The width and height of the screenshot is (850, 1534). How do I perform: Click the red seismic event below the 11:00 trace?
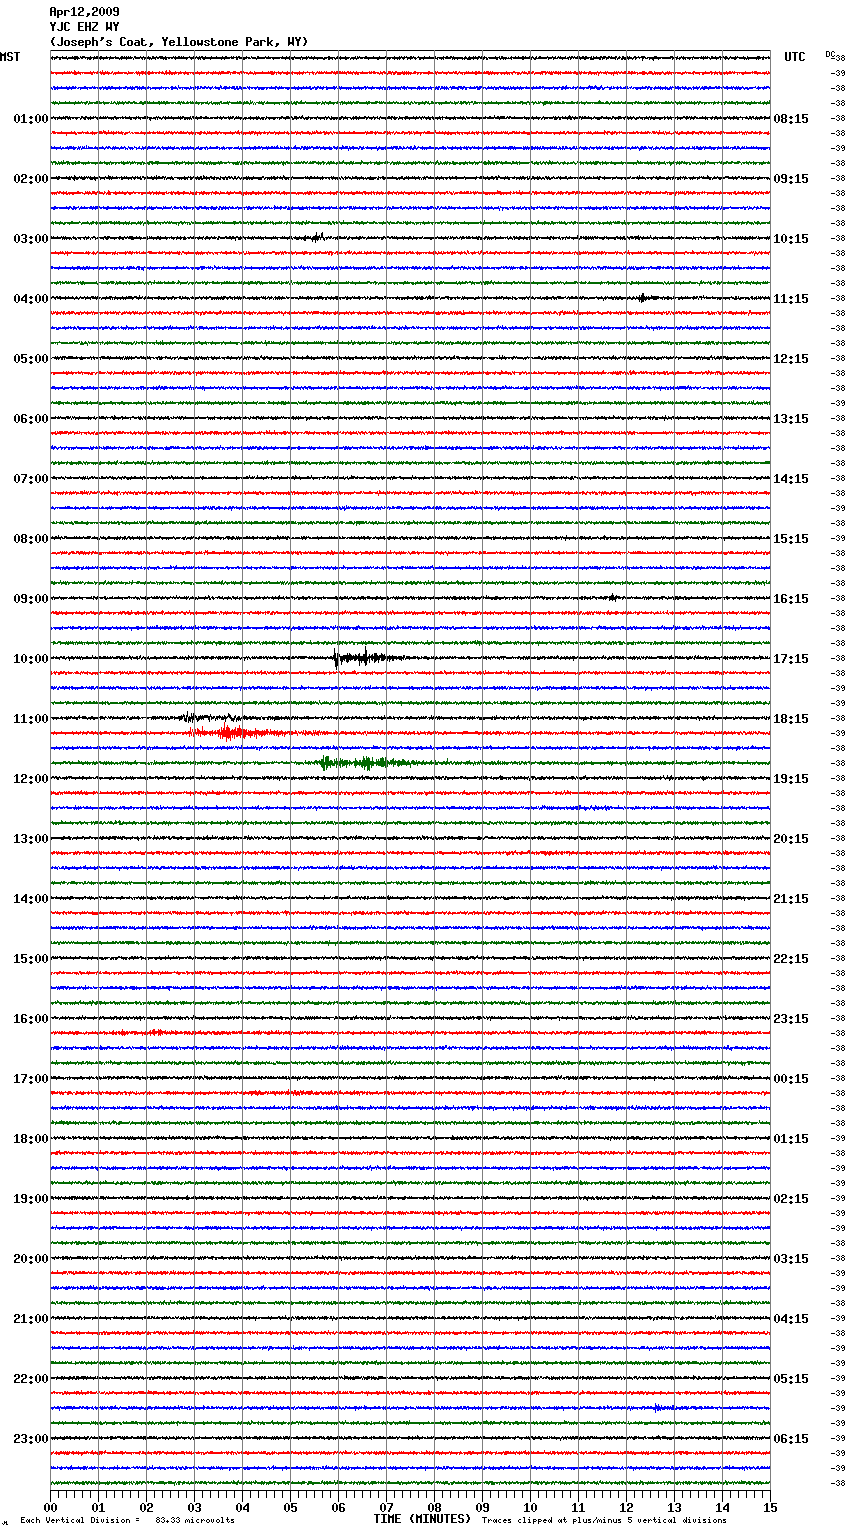click(x=230, y=733)
